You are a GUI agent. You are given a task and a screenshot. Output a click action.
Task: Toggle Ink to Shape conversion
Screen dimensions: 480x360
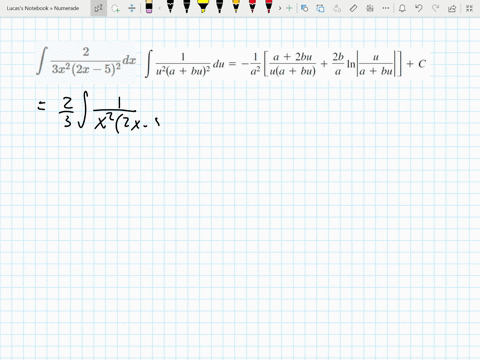320,8
